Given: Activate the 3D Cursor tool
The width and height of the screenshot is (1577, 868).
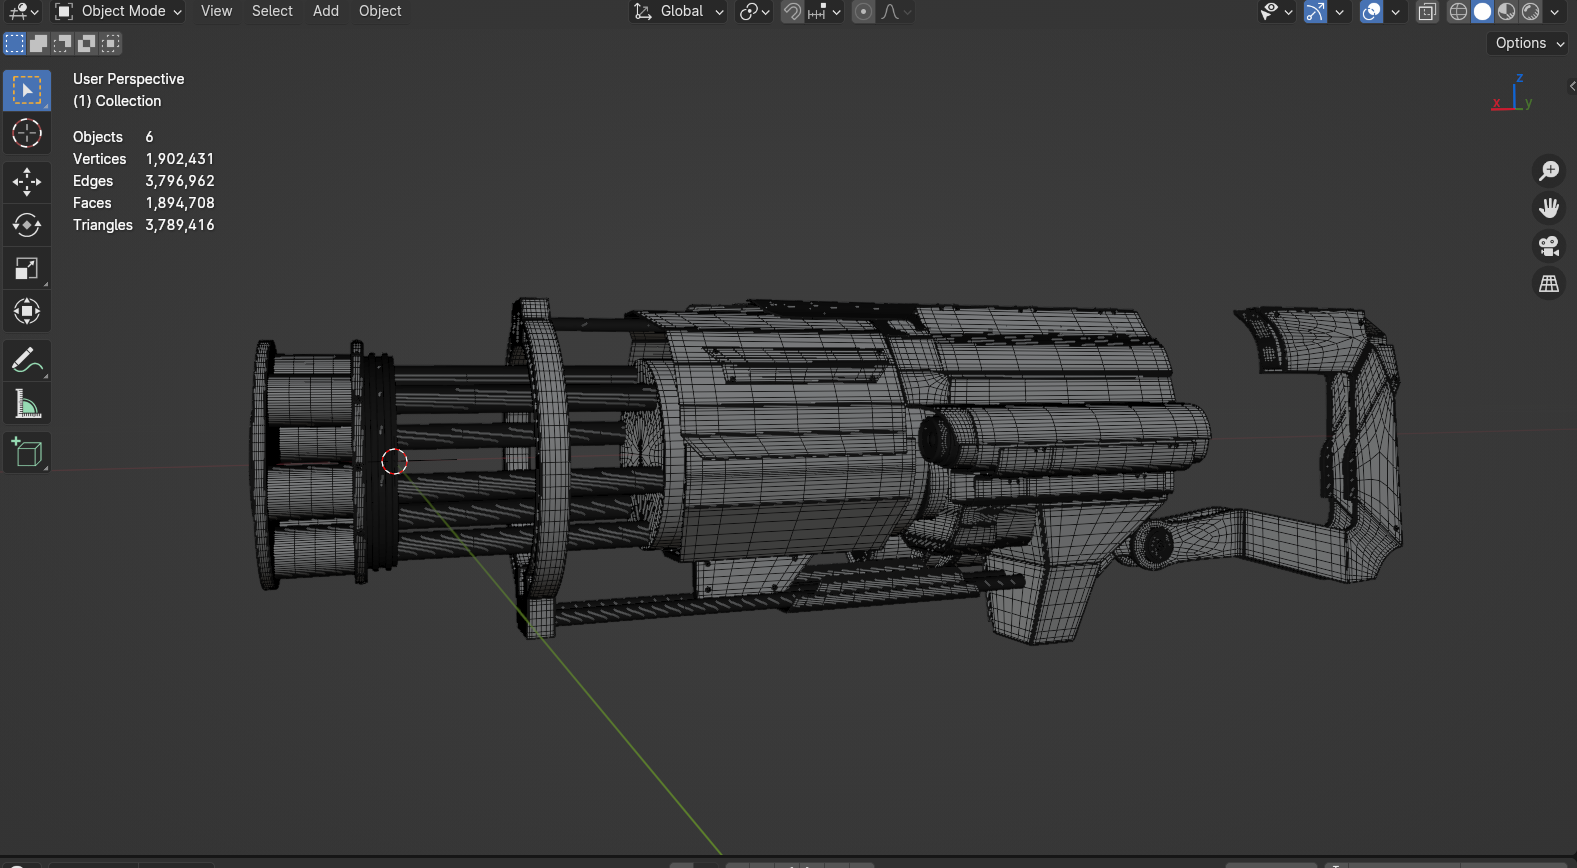Looking at the screenshot, I should pos(27,133).
